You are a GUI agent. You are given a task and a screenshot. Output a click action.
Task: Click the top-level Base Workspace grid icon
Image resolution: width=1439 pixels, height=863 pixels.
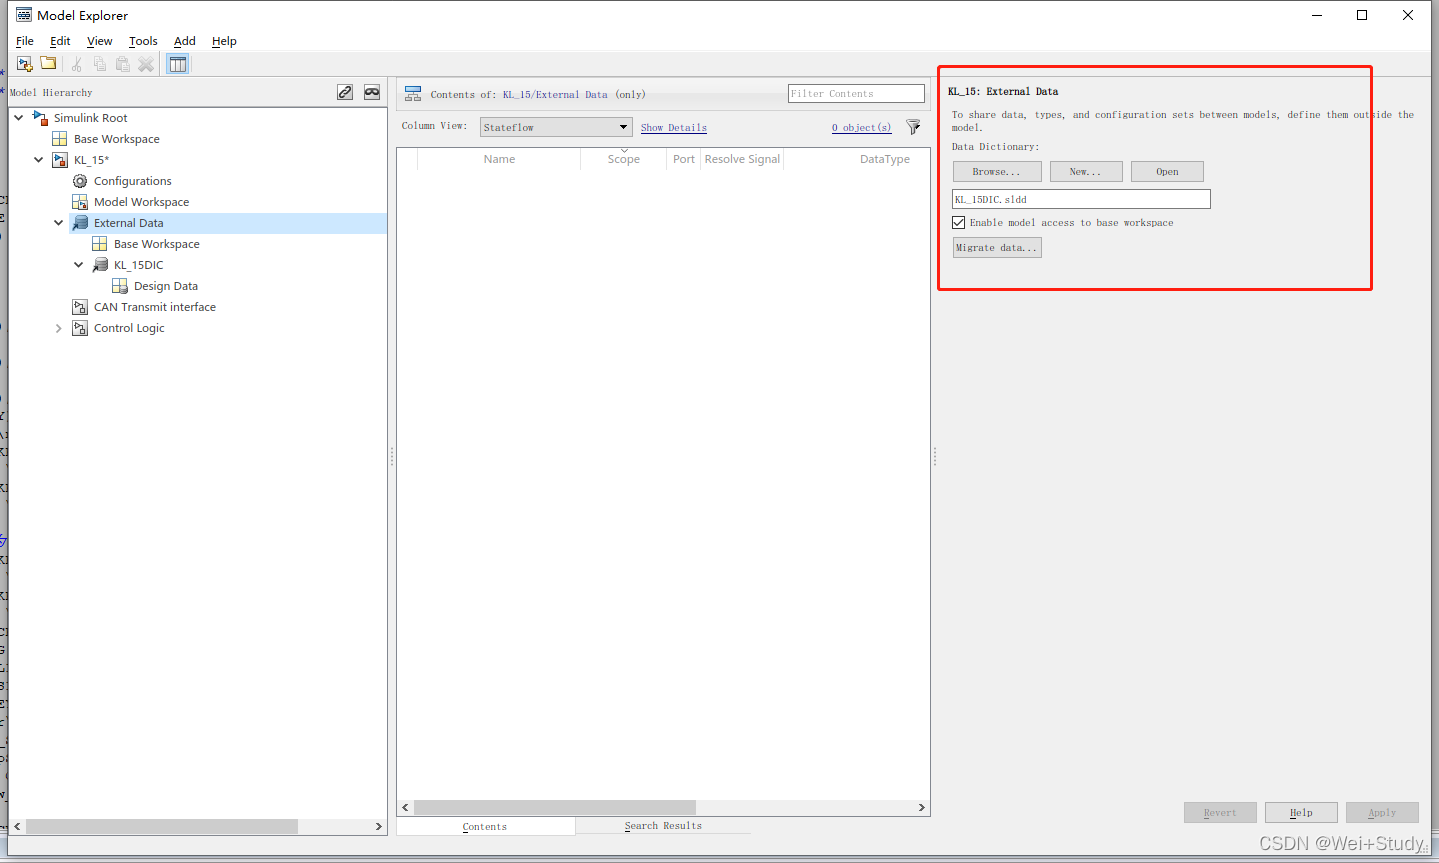(60, 139)
